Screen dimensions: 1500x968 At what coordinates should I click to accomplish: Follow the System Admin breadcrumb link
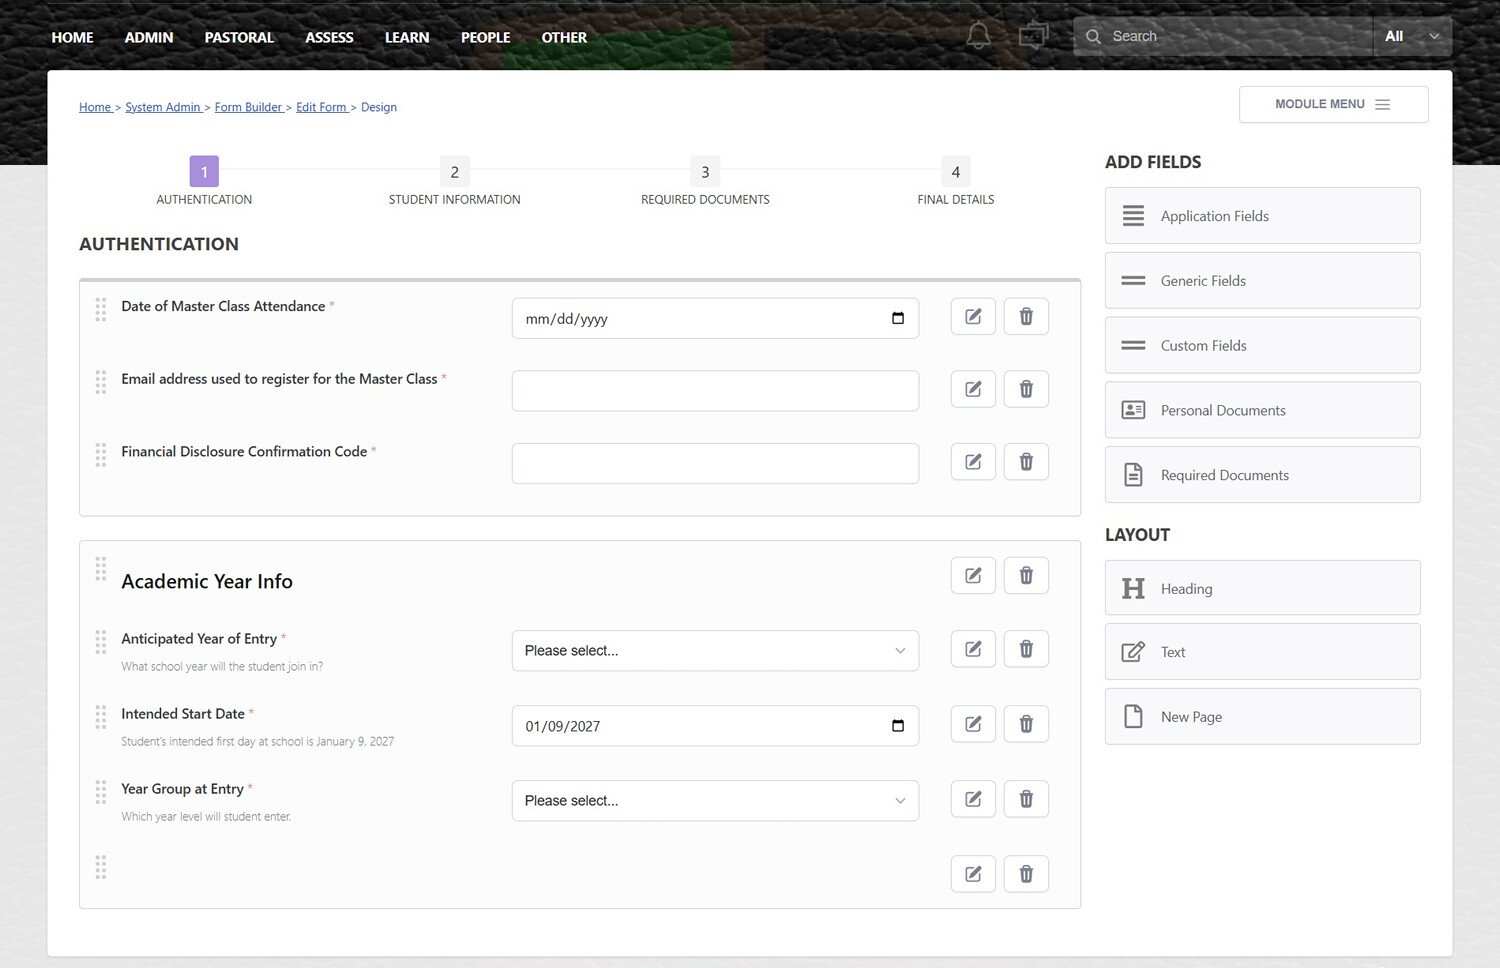coord(163,107)
